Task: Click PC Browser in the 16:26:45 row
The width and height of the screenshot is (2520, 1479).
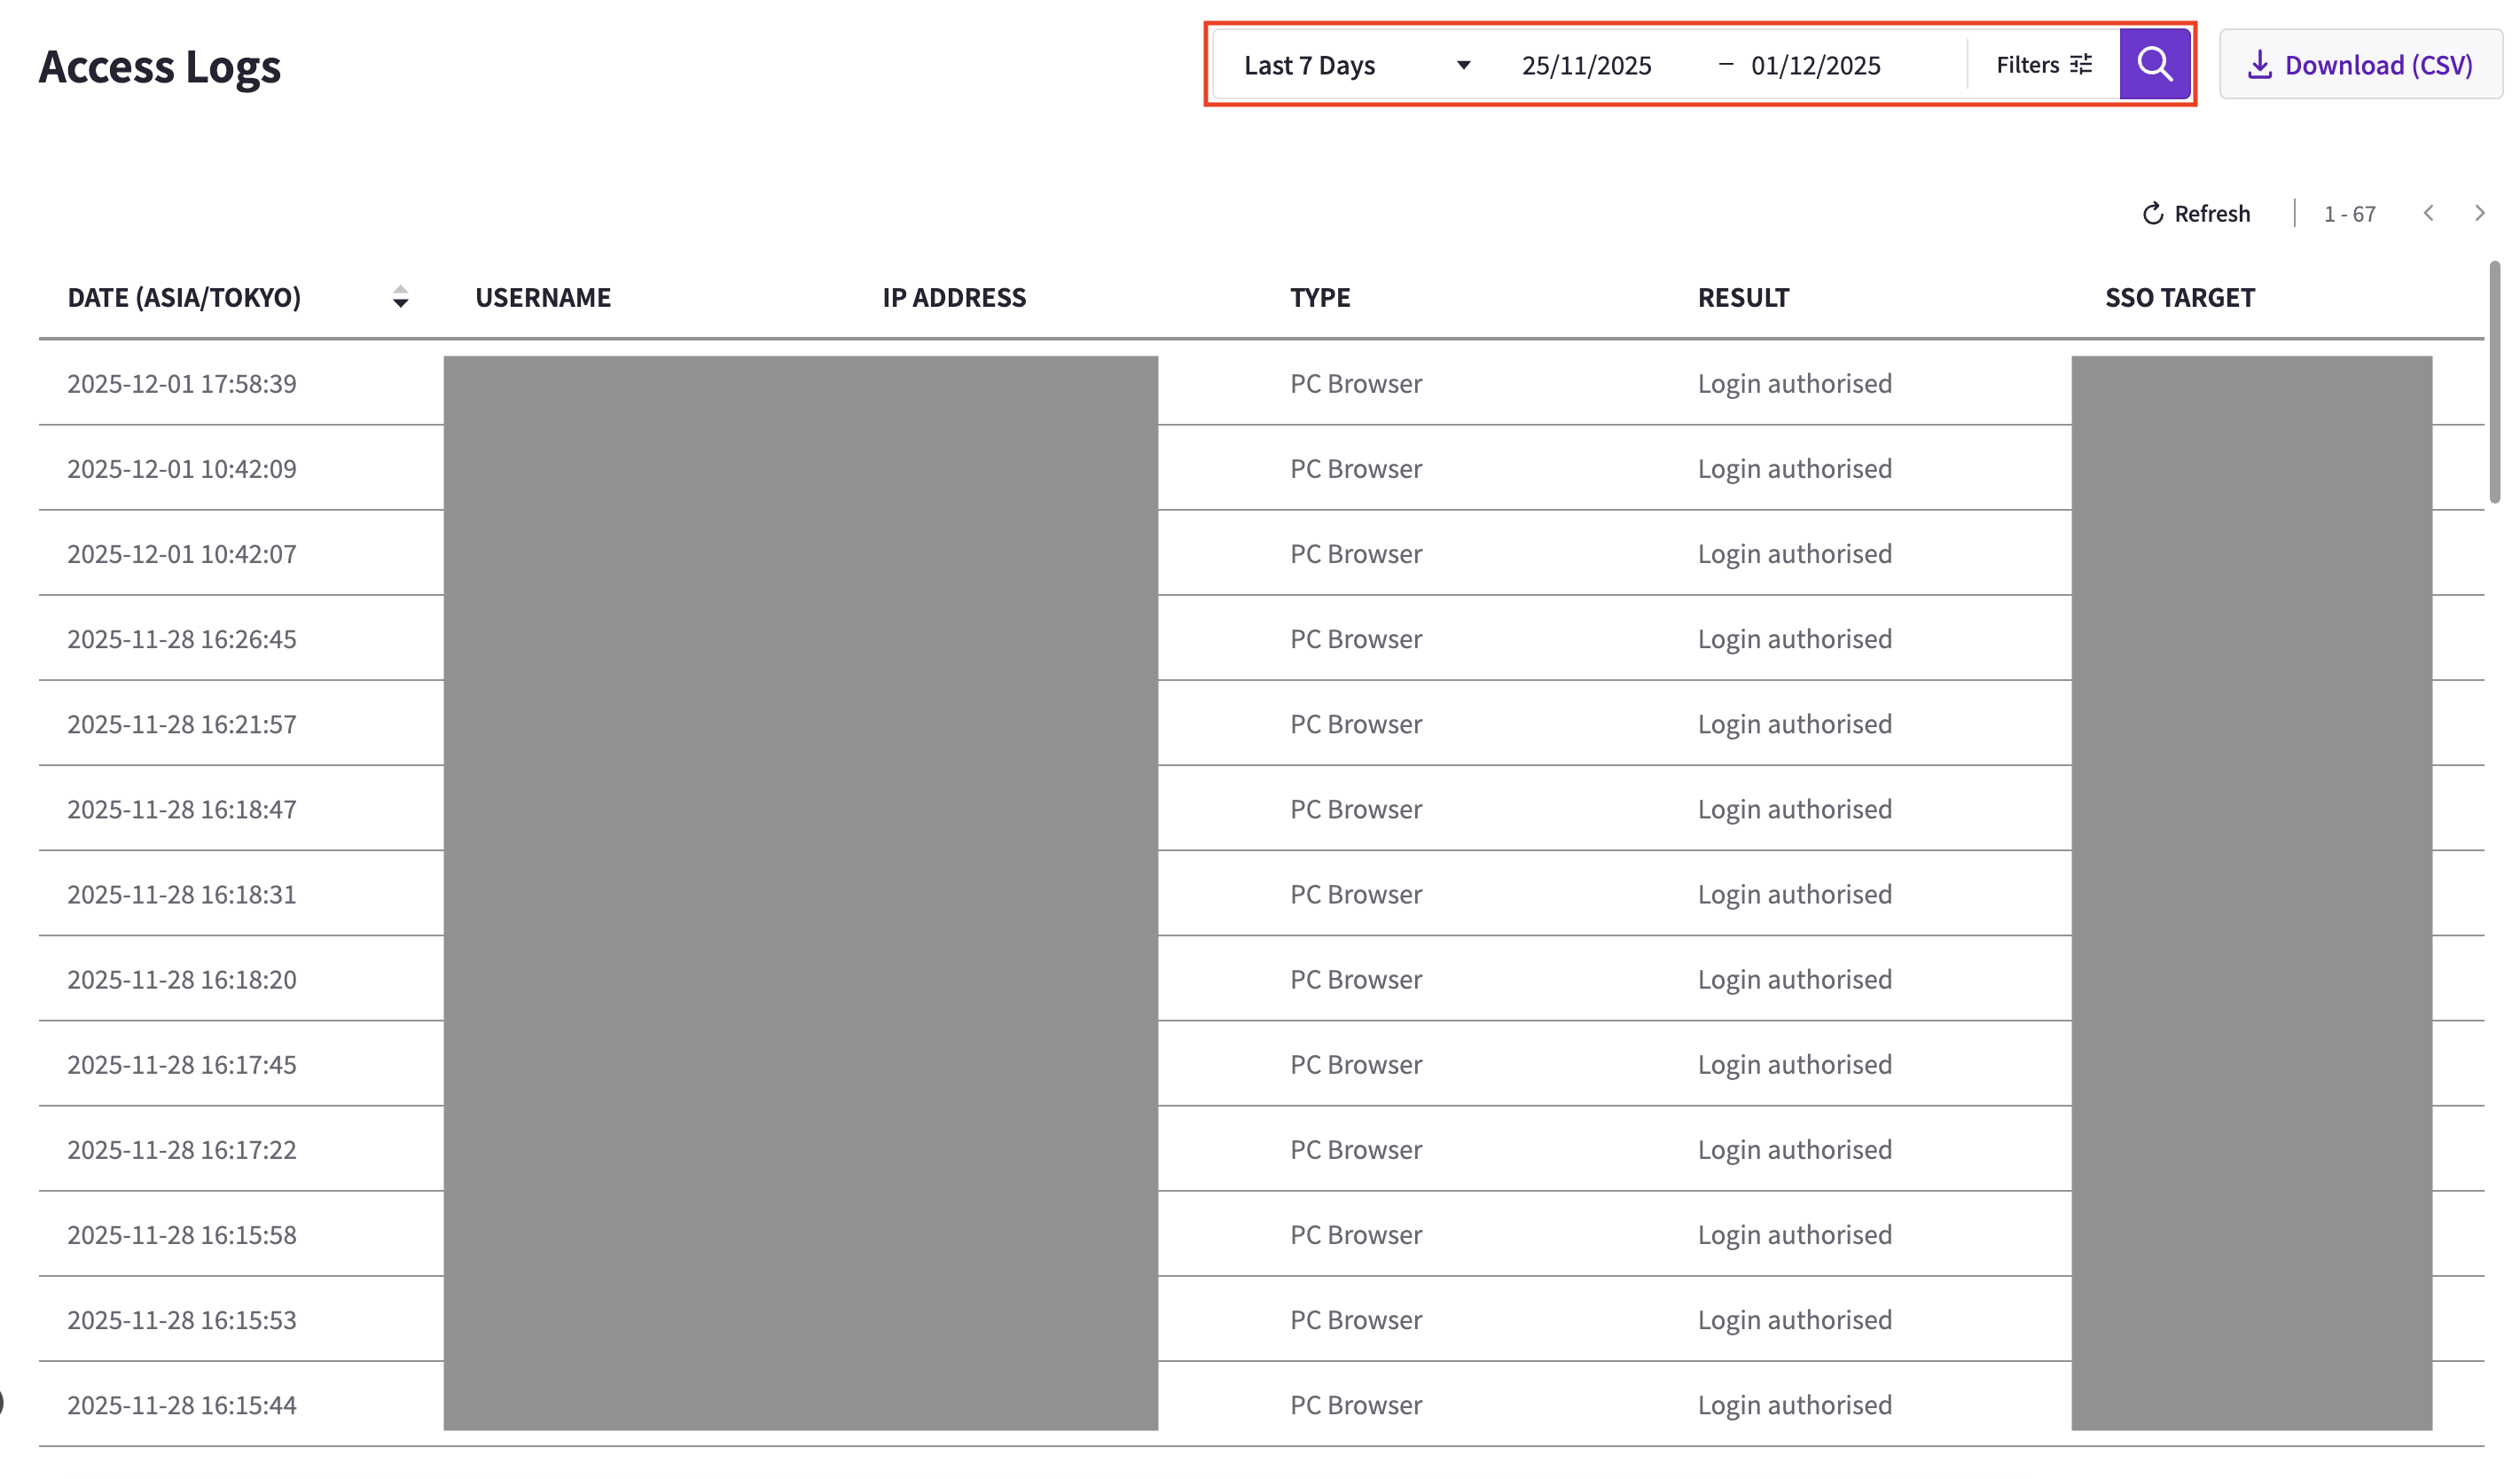Action: tap(1356, 639)
